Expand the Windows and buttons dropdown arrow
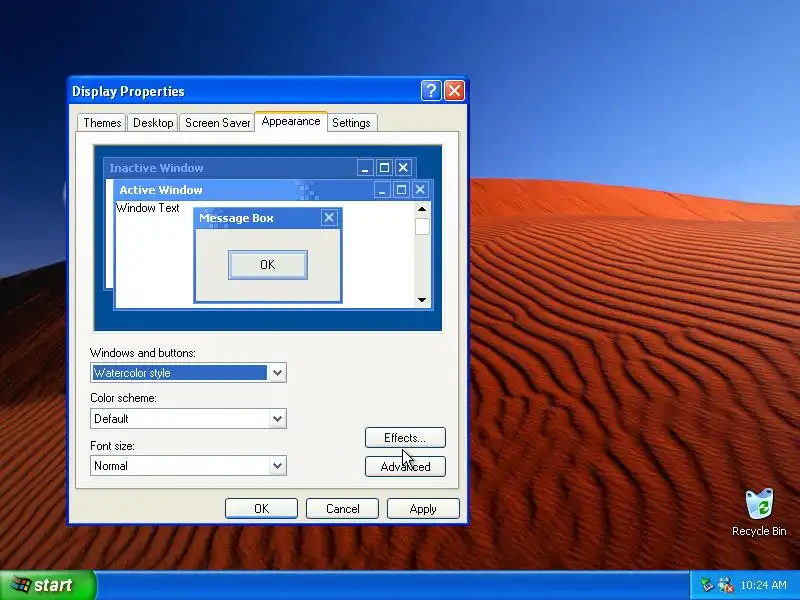Viewport: 800px width, 600px height. (x=277, y=373)
